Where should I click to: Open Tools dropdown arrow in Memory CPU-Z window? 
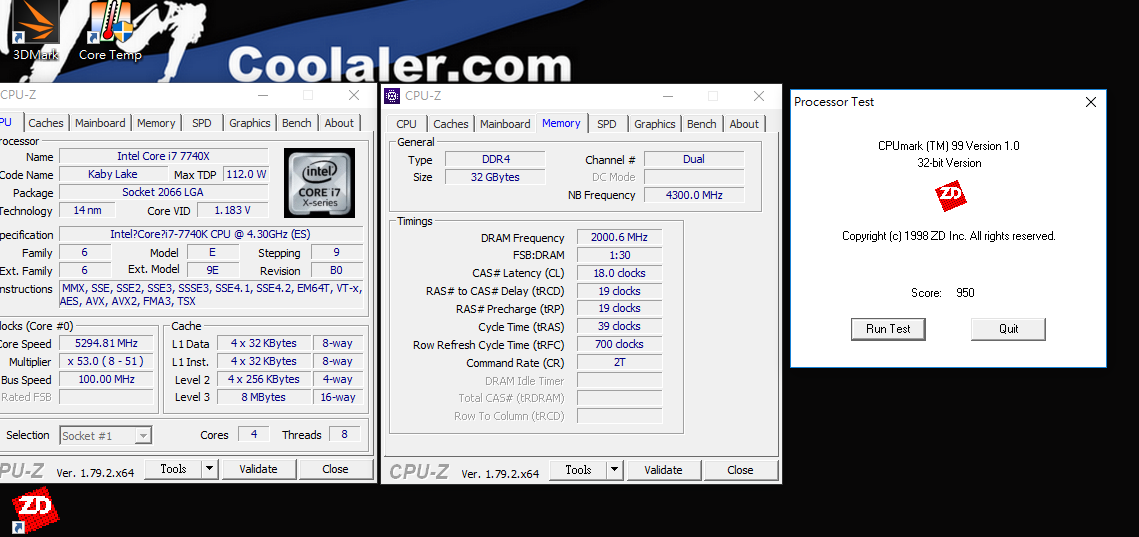click(615, 469)
